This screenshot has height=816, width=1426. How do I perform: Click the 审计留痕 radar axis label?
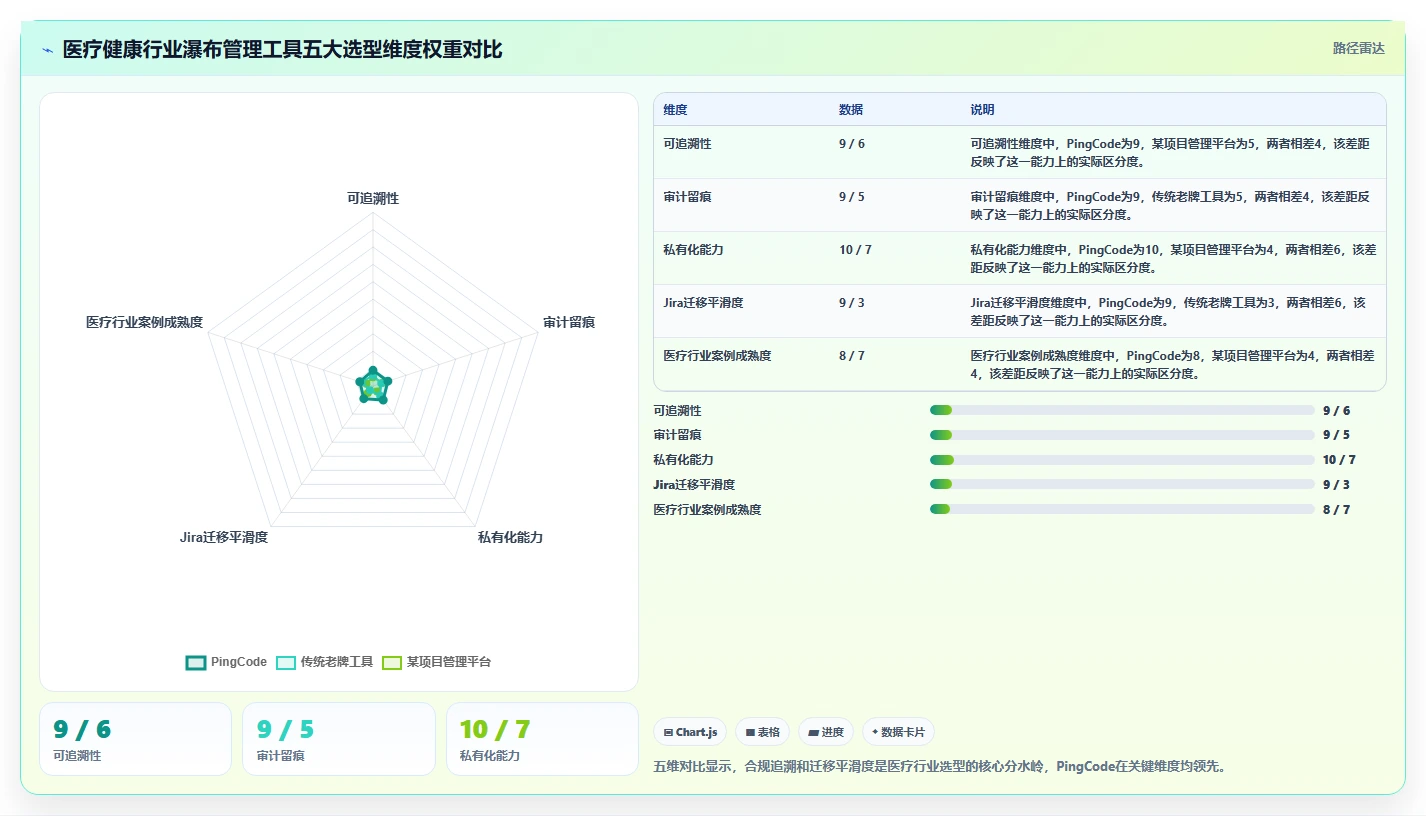(569, 322)
